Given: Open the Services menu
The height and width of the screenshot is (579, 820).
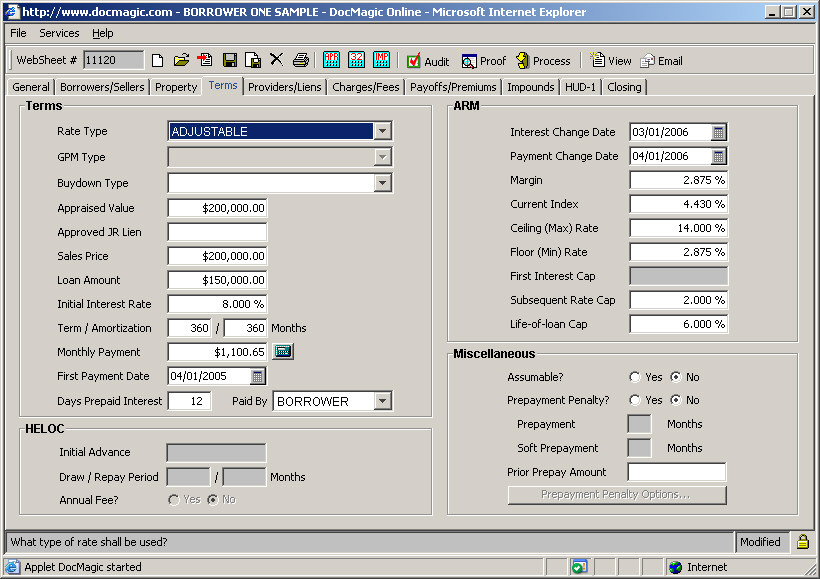Looking at the screenshot, I should (59, 33).
